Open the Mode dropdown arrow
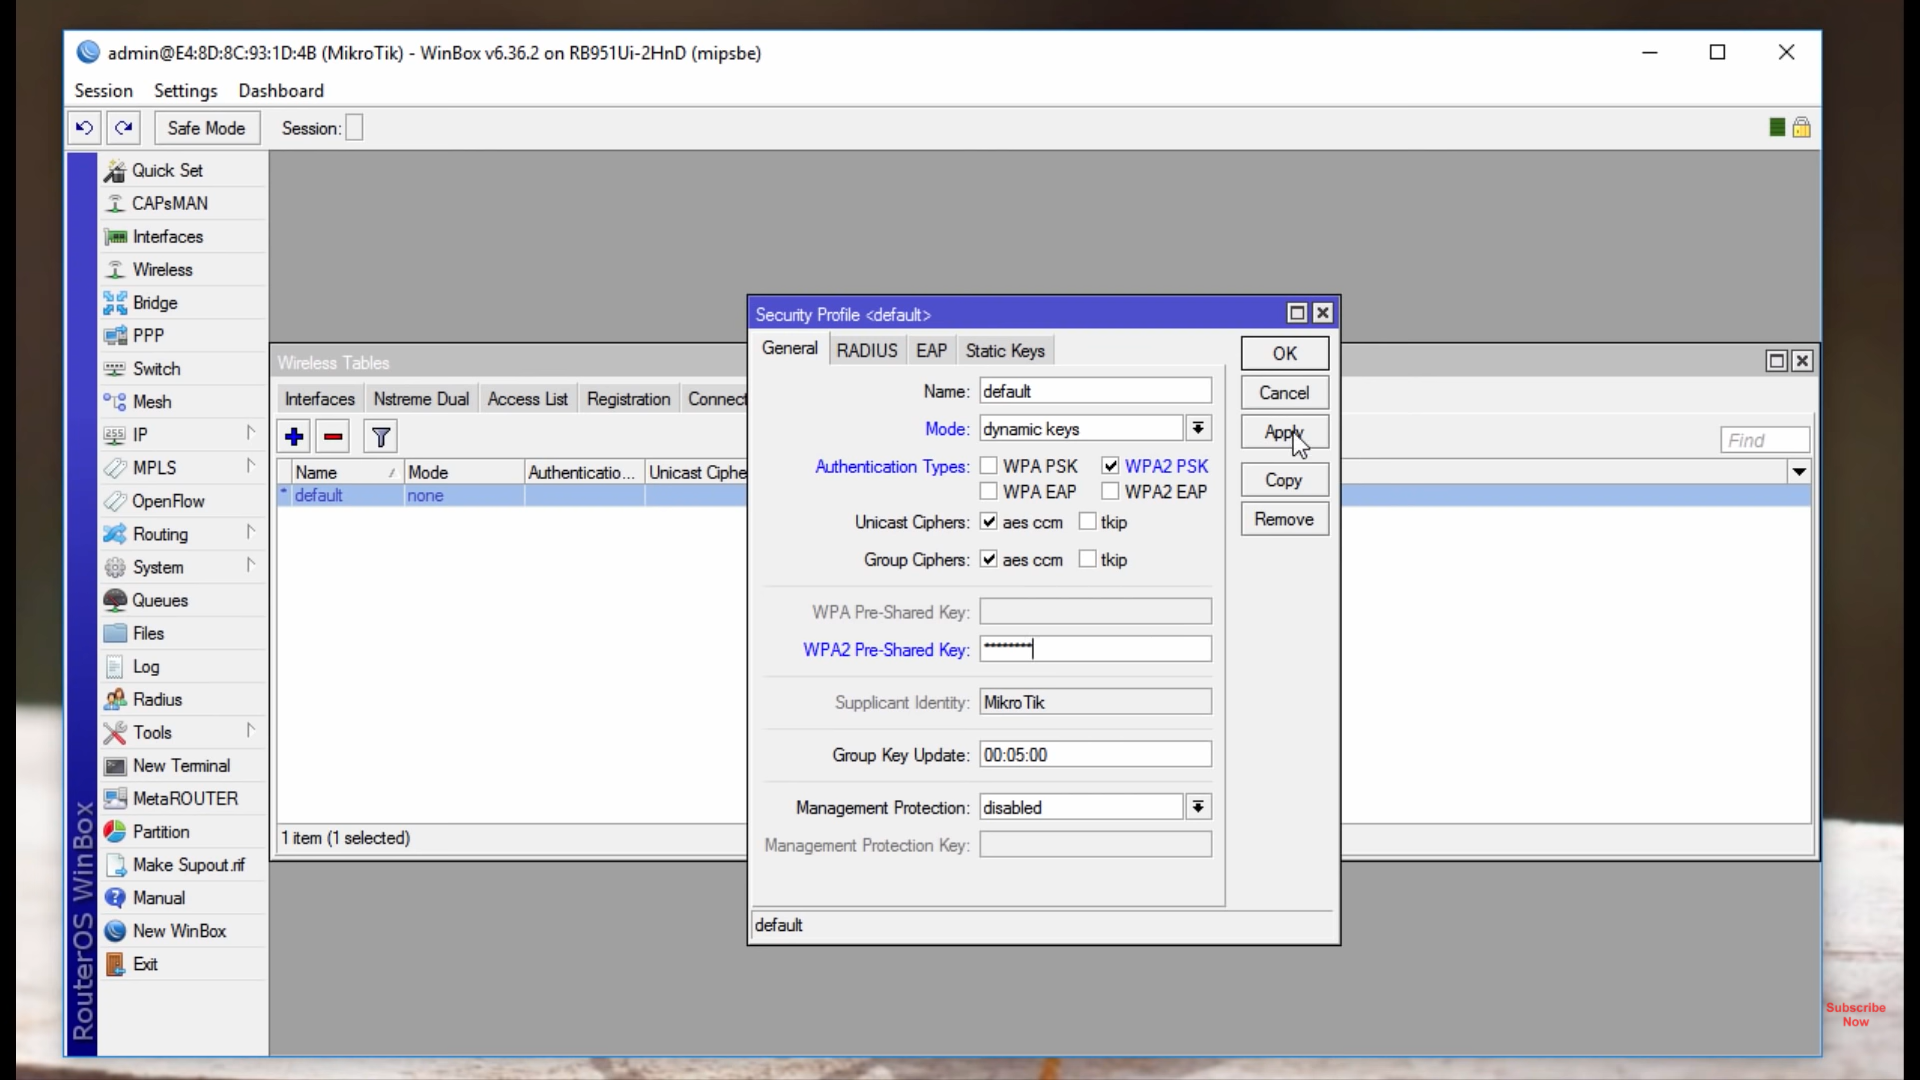Screen dimensions: 1920x1080 [1197, 429]
